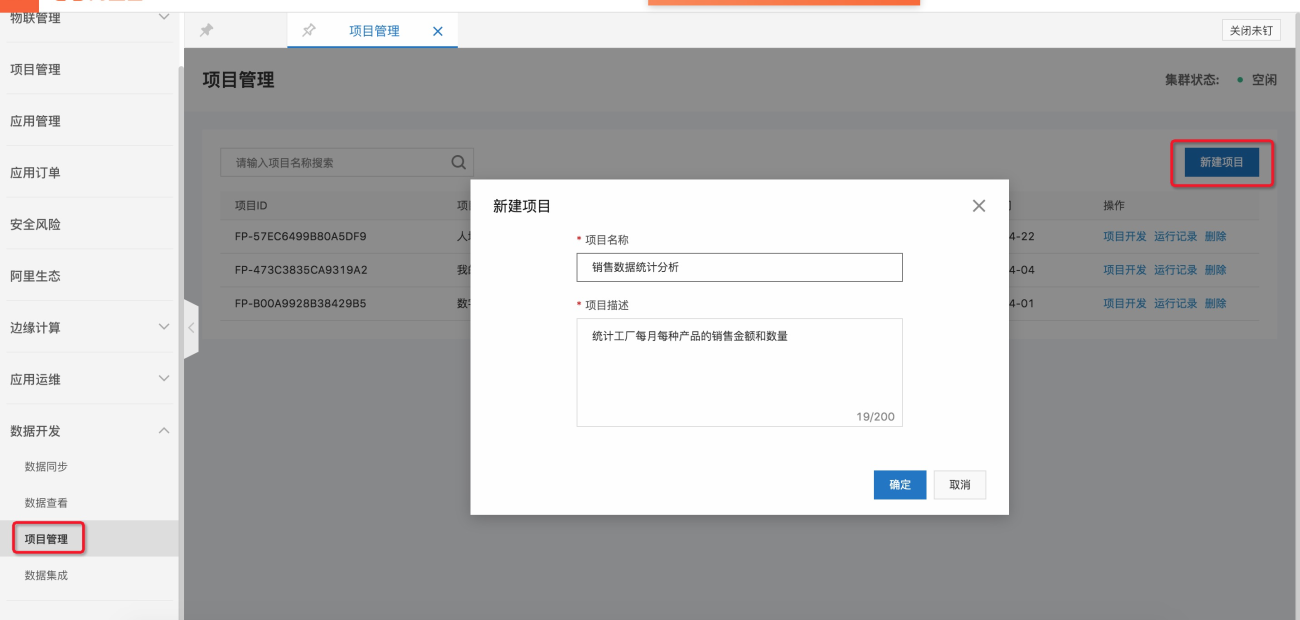Open 项目开发 for FP-B00A9928B38429B5
Image resolution: width=1300 pixels, height=620 pixels.
pyautogui.click(x=1125, y=303)
